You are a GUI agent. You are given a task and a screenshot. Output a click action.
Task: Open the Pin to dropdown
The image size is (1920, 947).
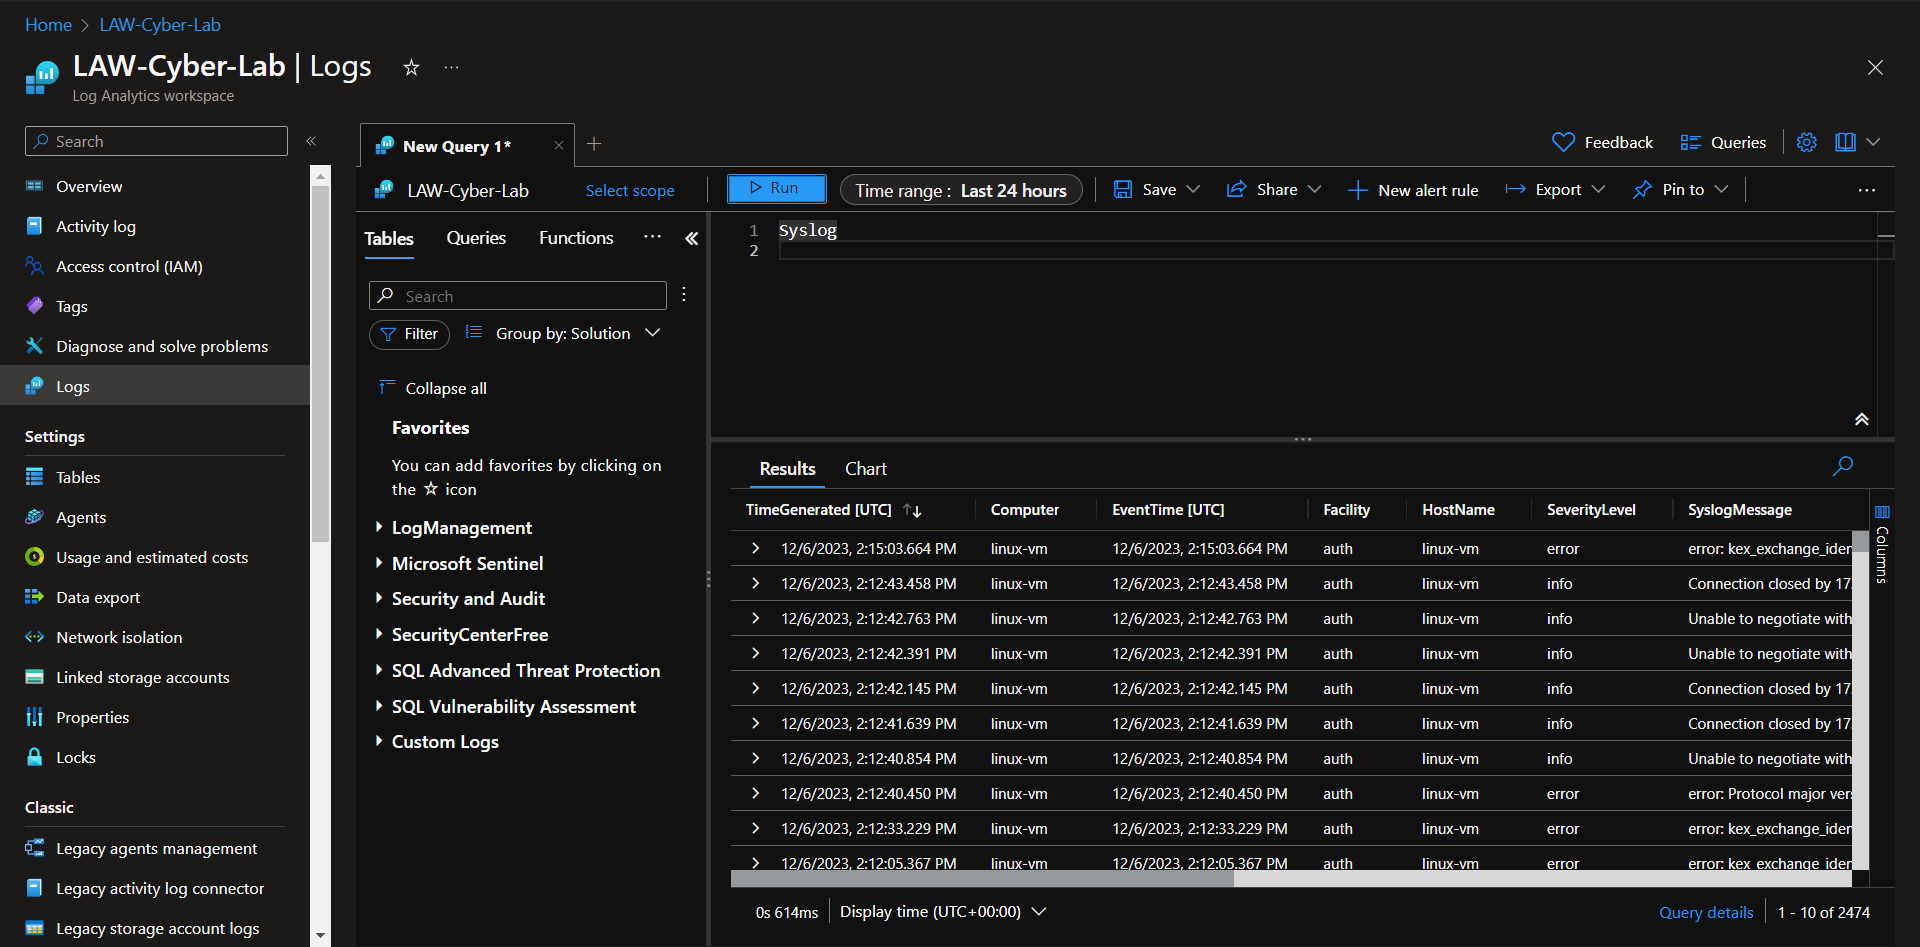(1721, 189)
